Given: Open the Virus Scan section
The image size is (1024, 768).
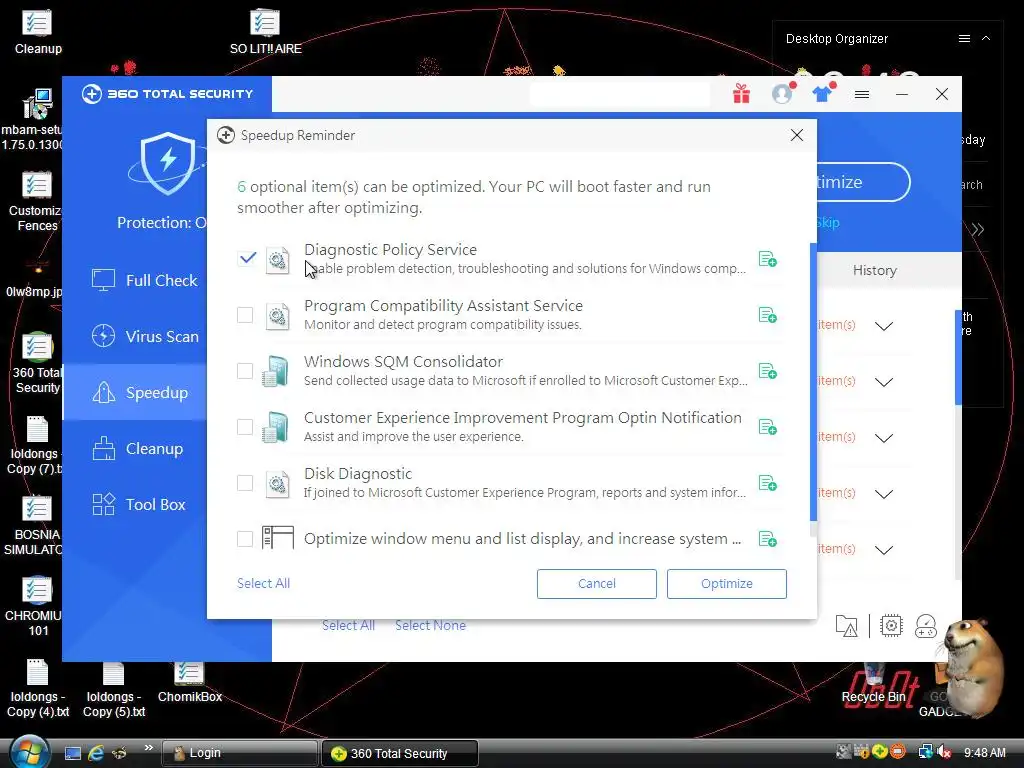Looking at the screenshot, I should (144, 336).
